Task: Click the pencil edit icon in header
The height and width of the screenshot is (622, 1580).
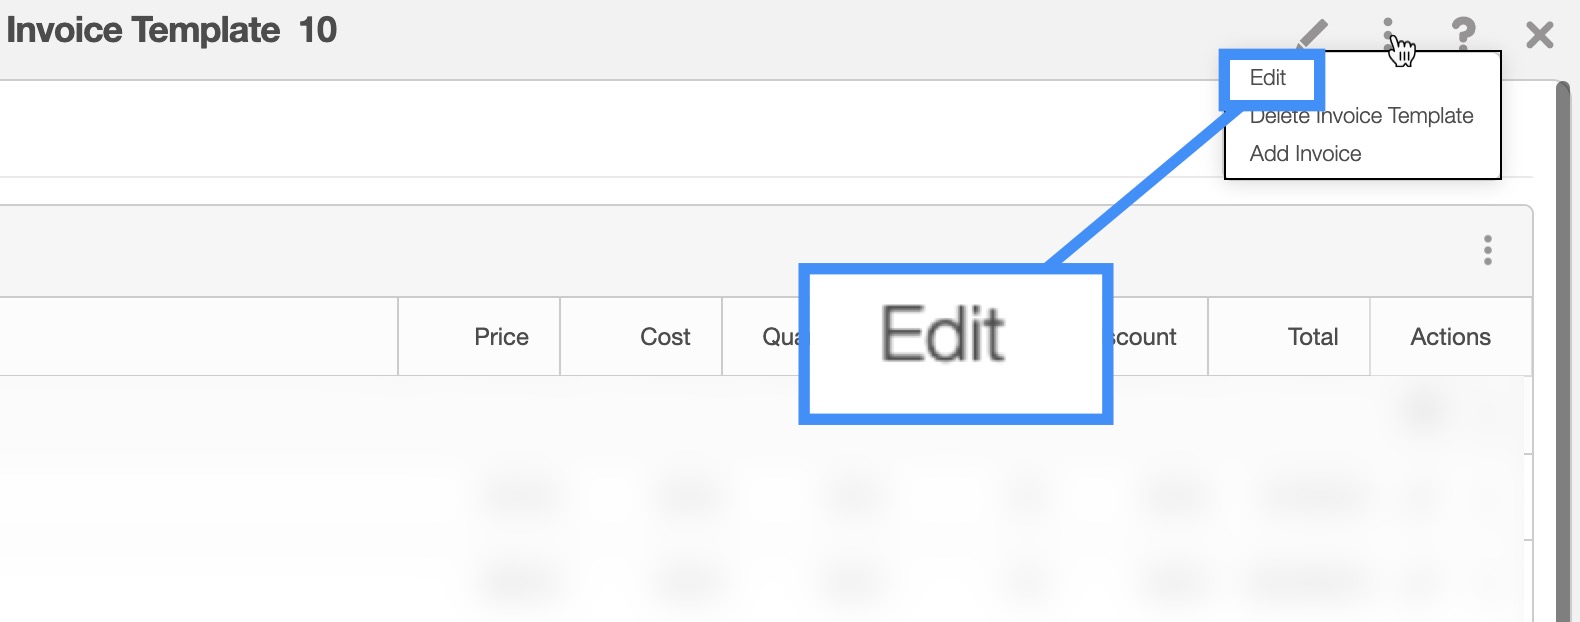Action: (x=1313, y=34)
